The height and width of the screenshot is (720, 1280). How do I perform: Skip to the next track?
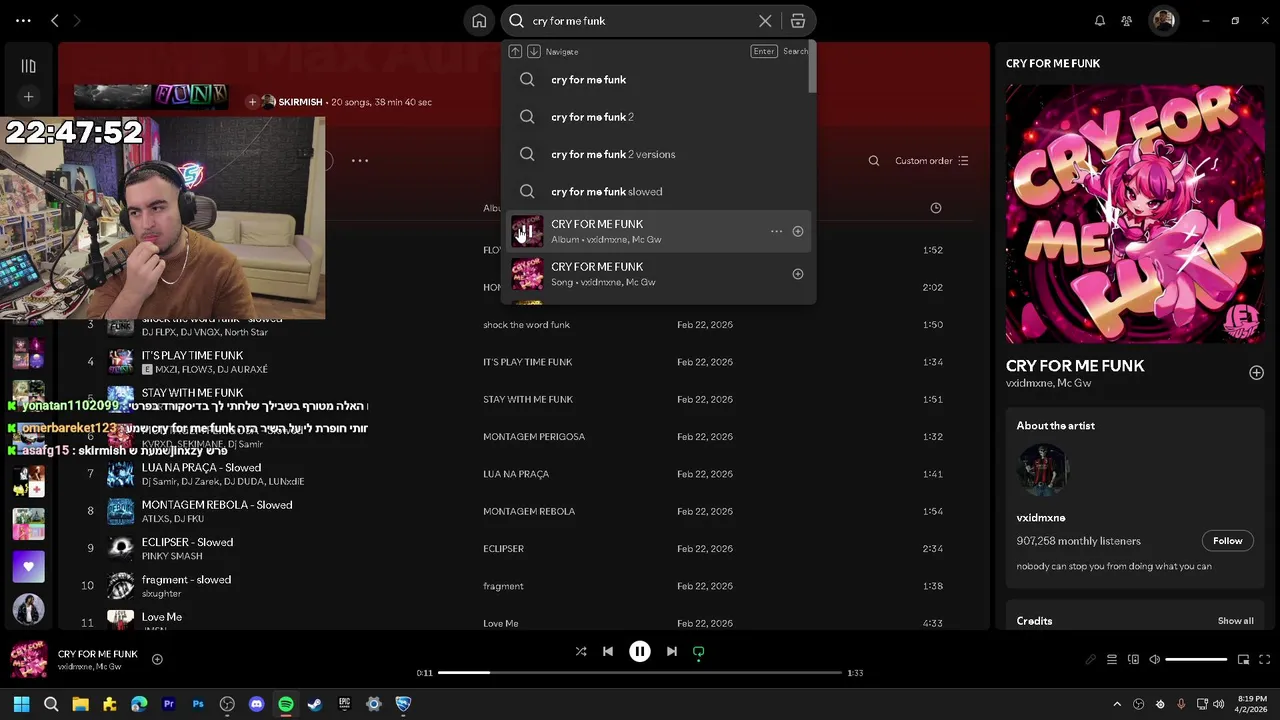[x=672, y=651]
